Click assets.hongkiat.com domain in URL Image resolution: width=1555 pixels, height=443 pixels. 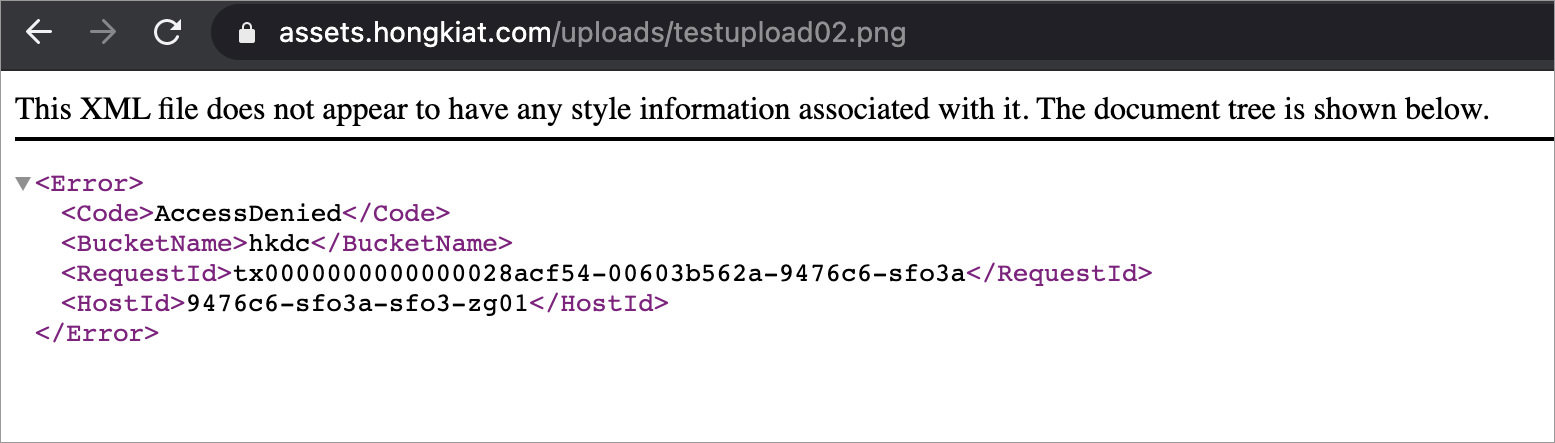[x=414, y=33]
